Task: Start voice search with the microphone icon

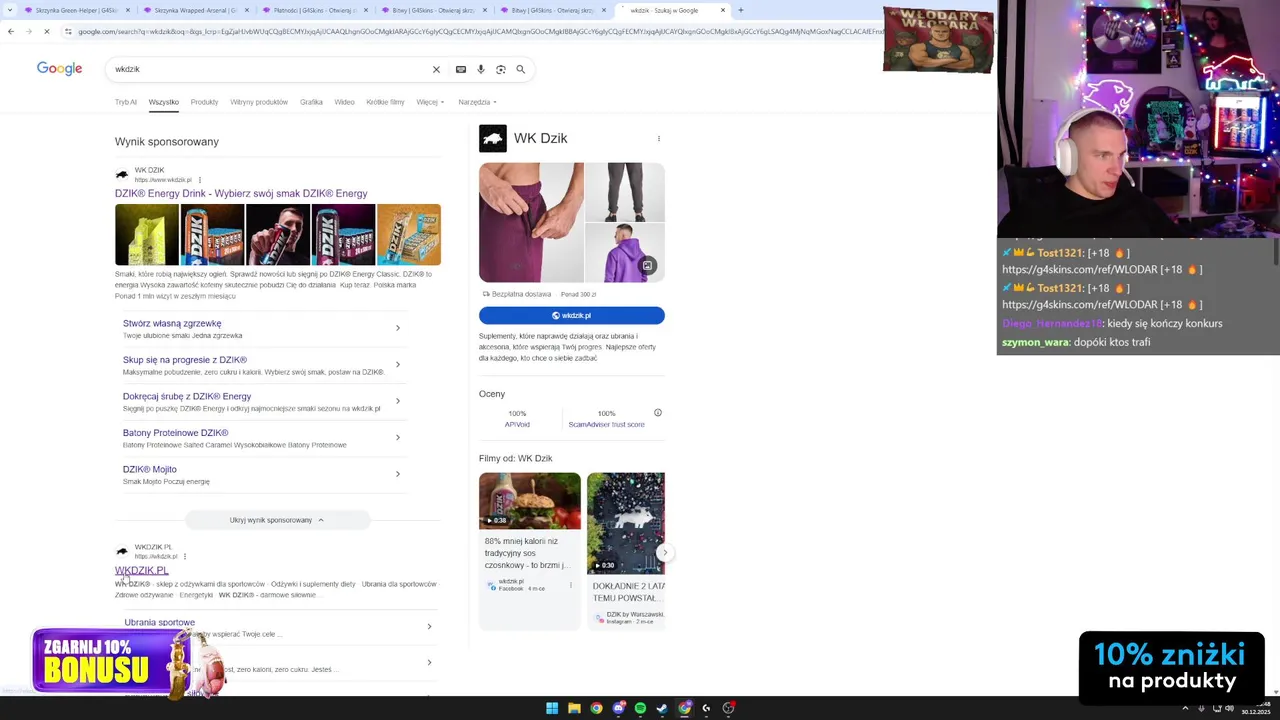Action: (481, 69)
